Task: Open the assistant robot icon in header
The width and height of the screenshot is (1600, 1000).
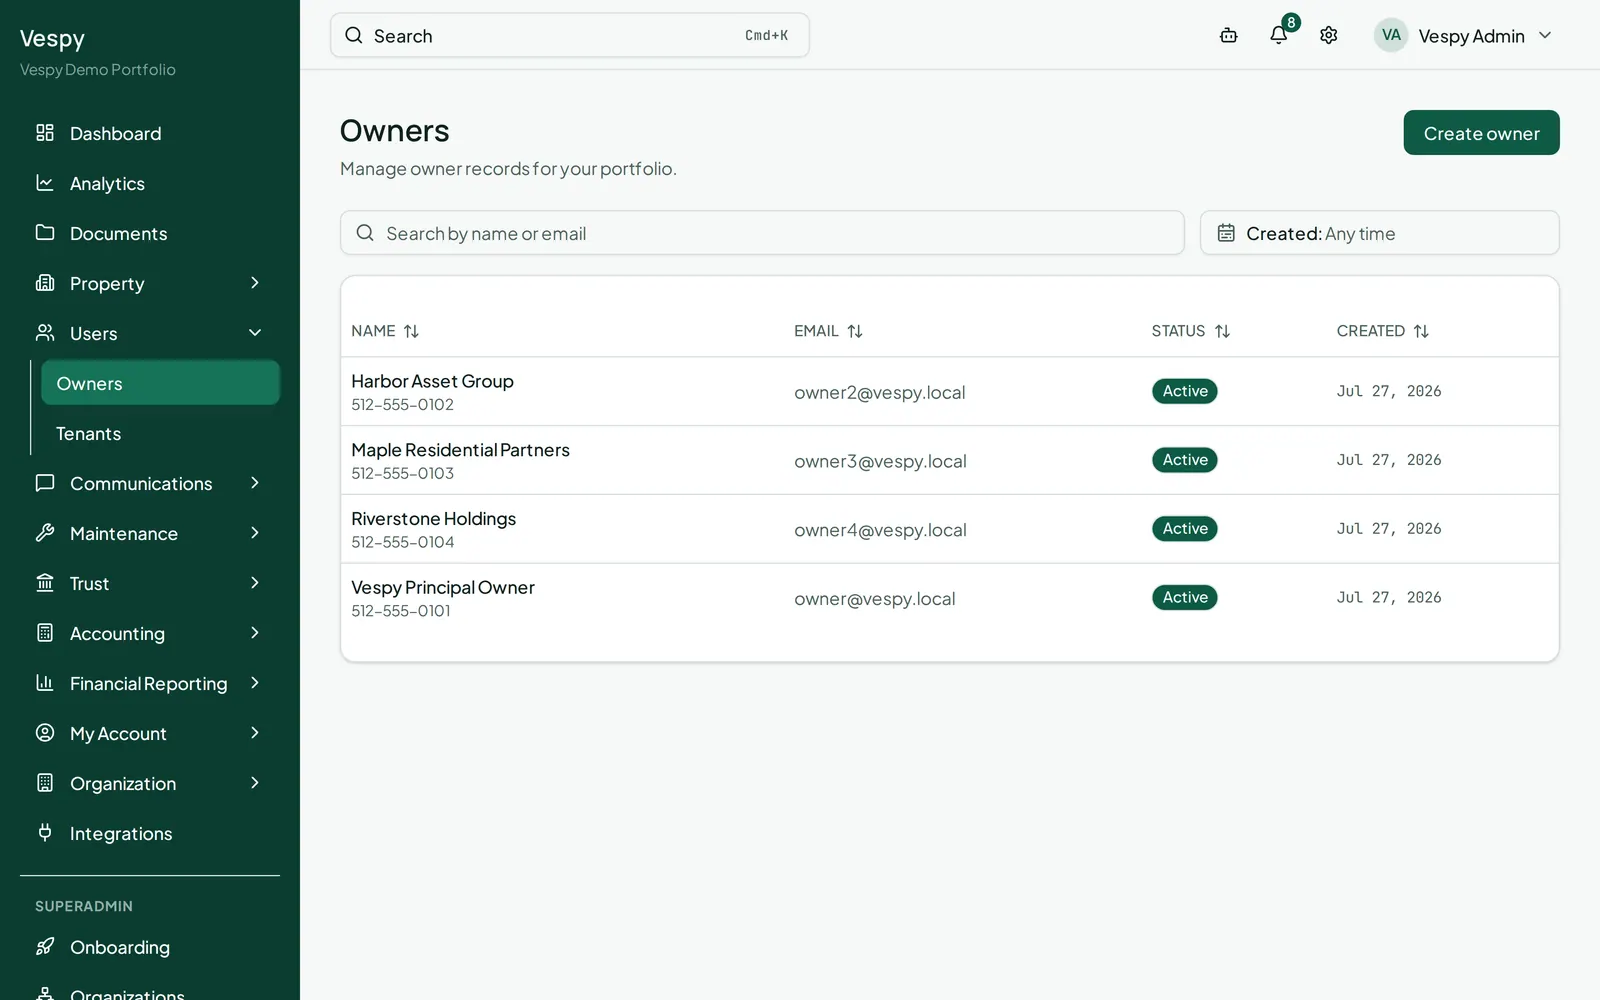Action: click(x=1229, y=36)
